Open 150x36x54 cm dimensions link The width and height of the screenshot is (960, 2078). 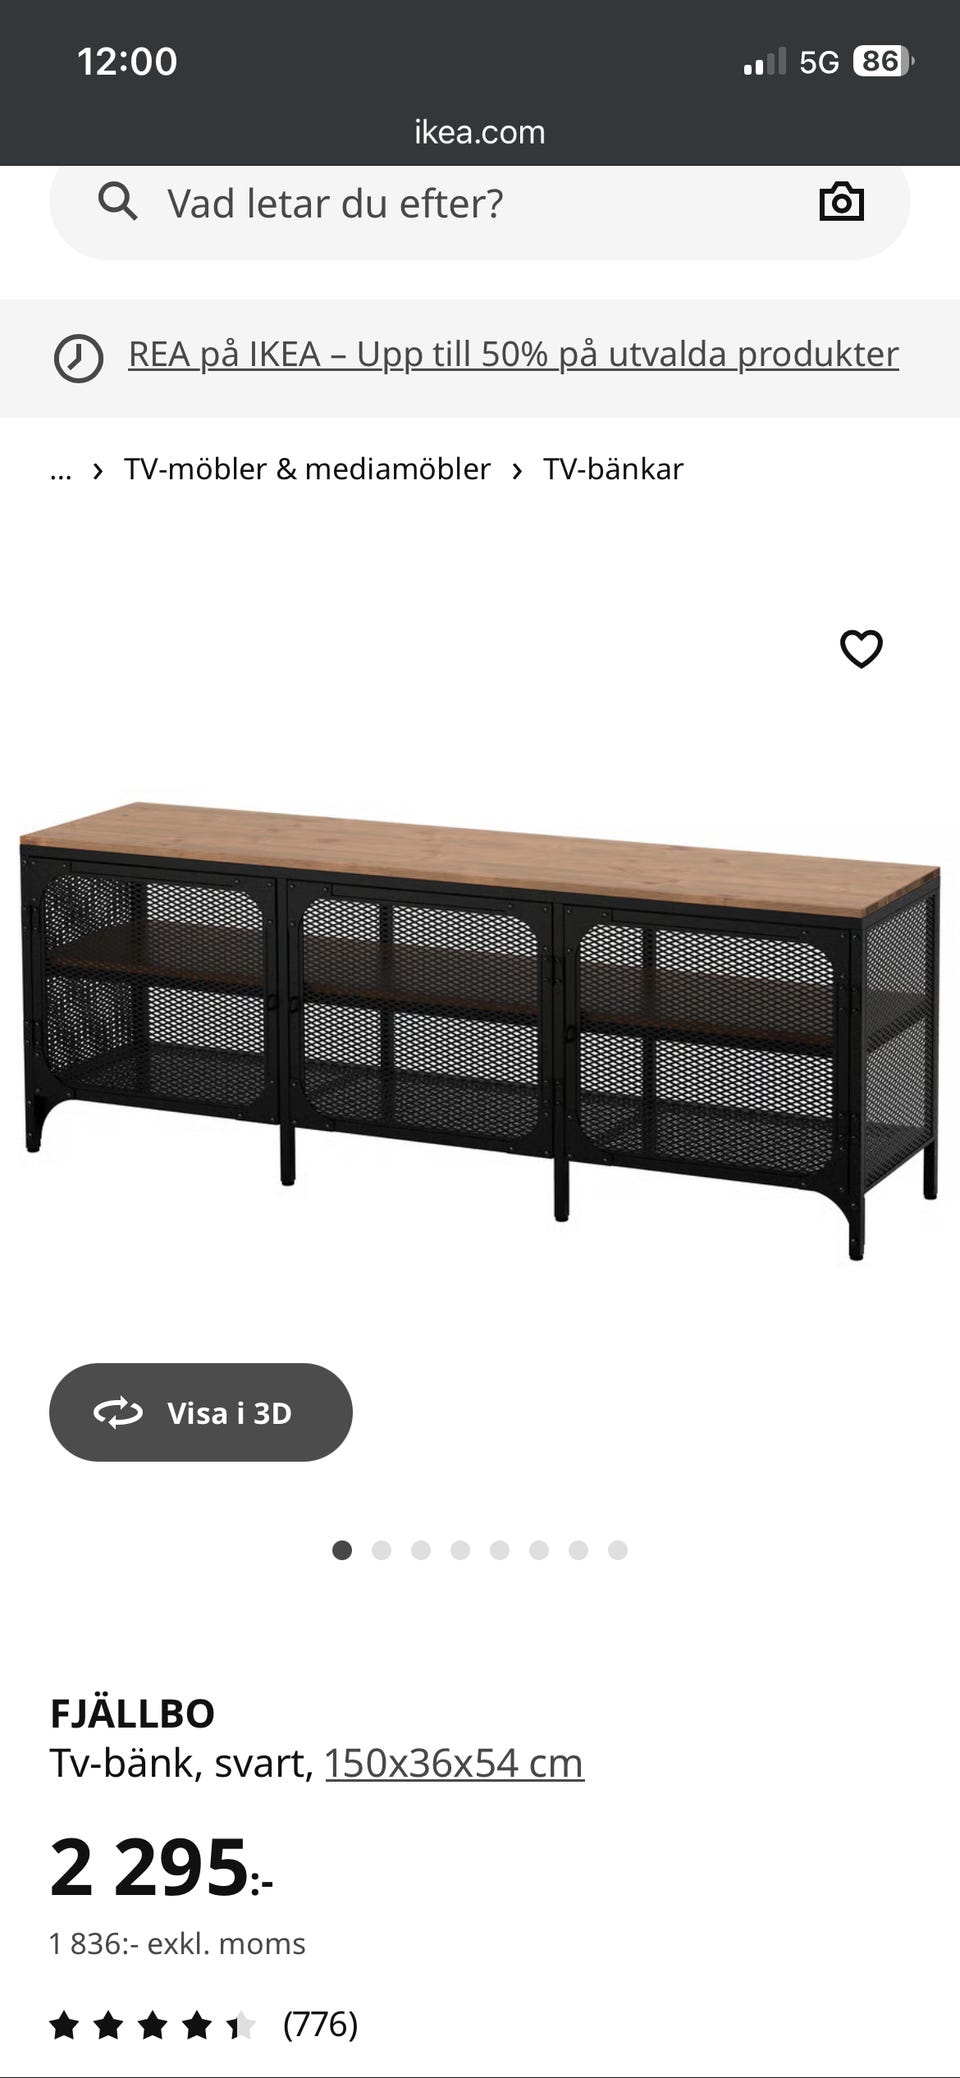454,1763
